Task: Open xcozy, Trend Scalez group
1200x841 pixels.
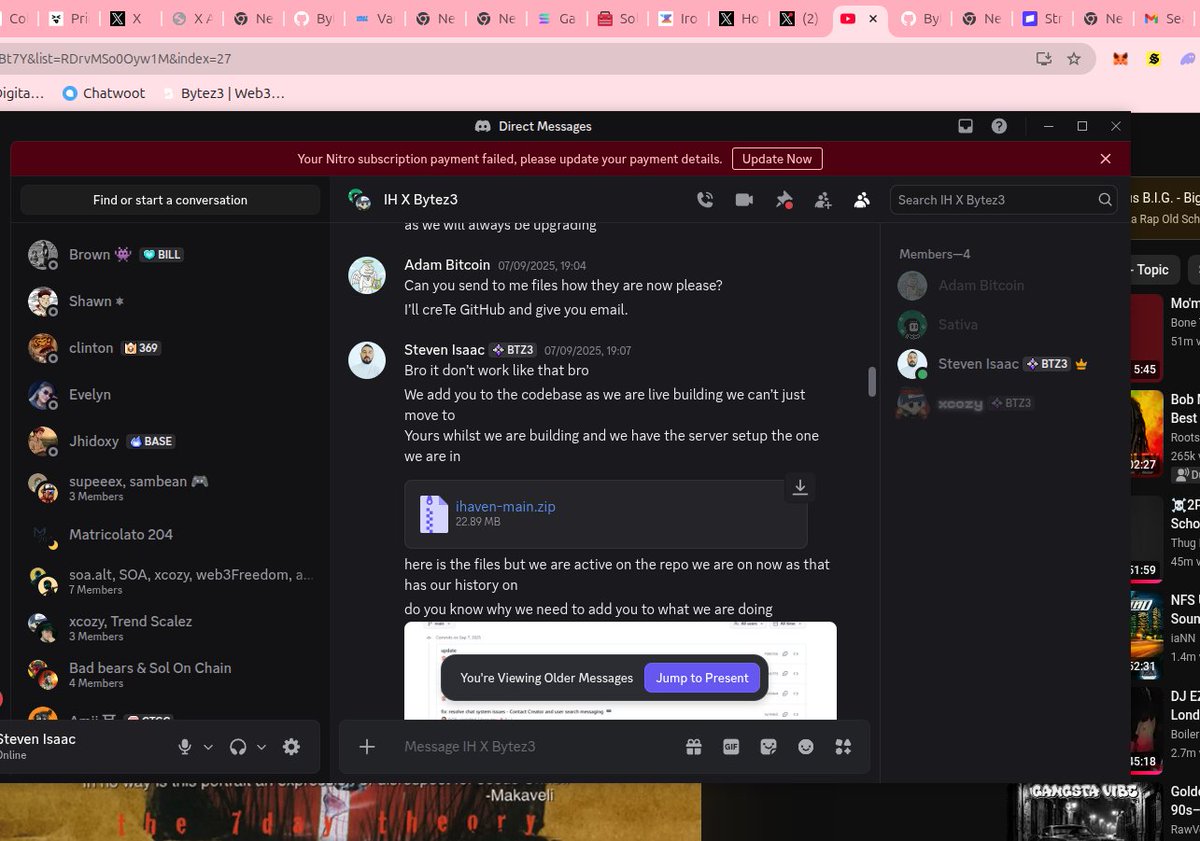Action: [170, 628]
